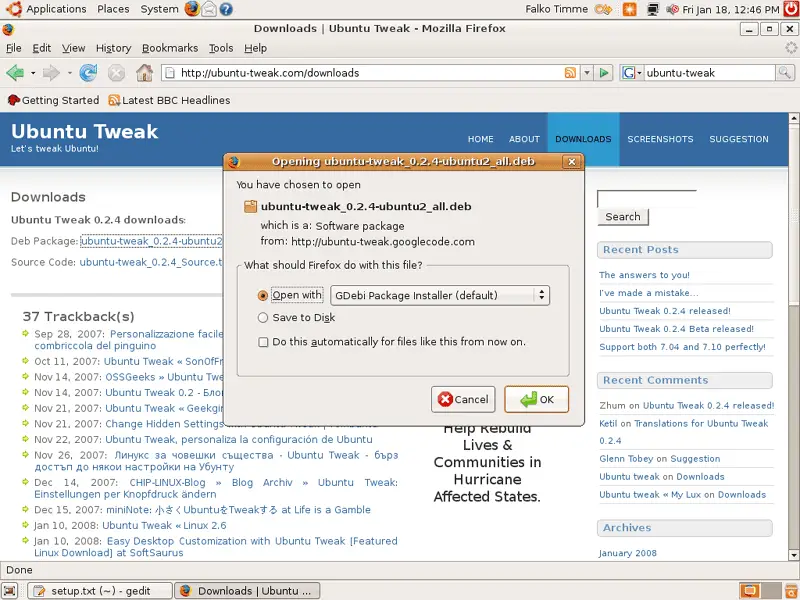Open the network monitor tray icon

[x=653, y=9]
